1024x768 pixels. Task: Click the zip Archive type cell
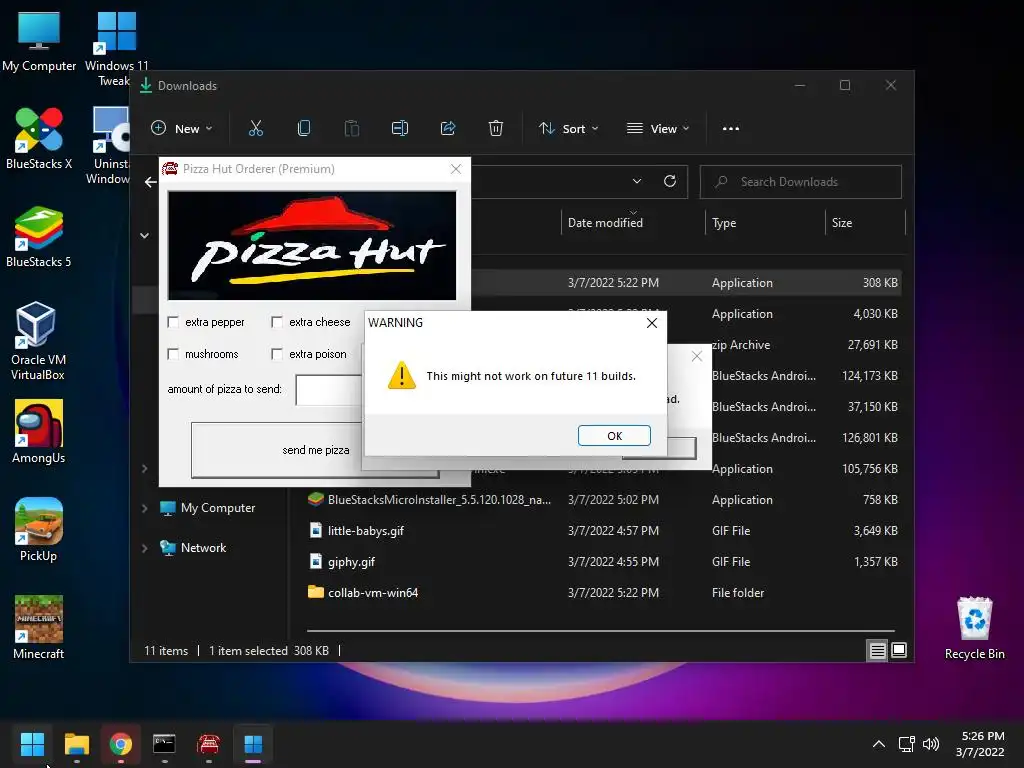[741, 345]
